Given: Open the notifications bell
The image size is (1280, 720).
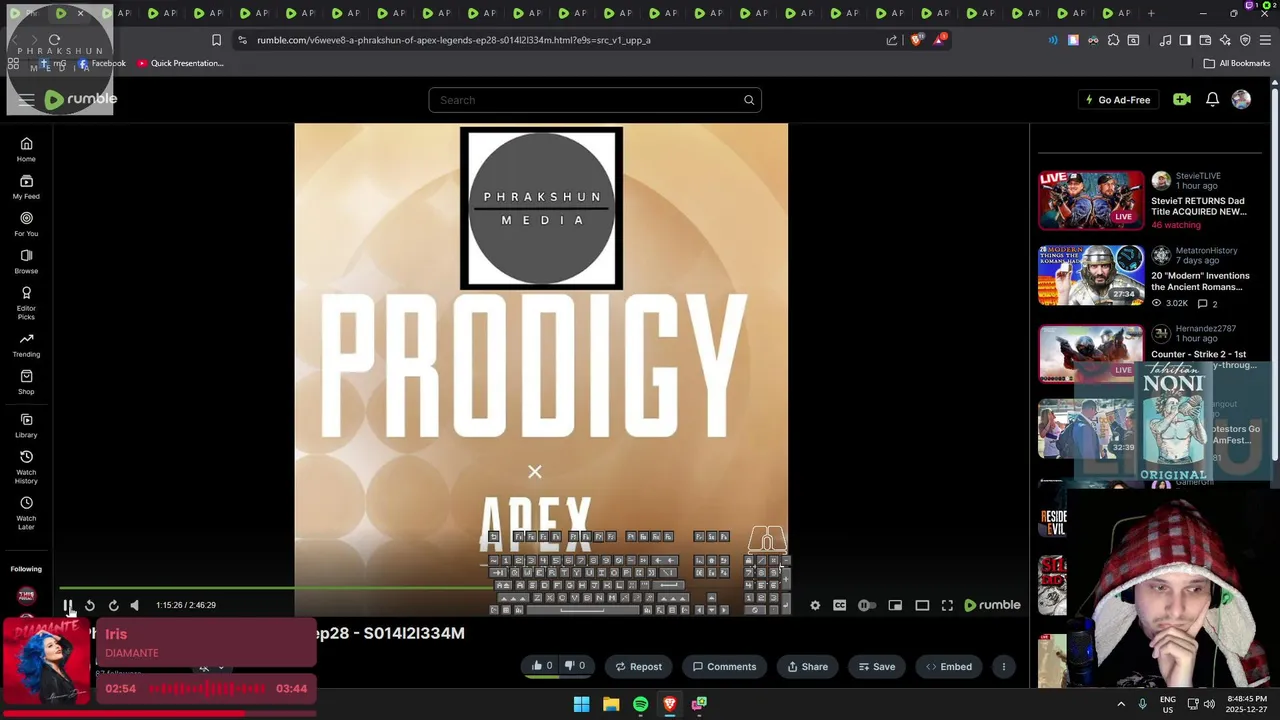Looking at the screenshot, I should pyautogui.click(x=1212, y=100).
